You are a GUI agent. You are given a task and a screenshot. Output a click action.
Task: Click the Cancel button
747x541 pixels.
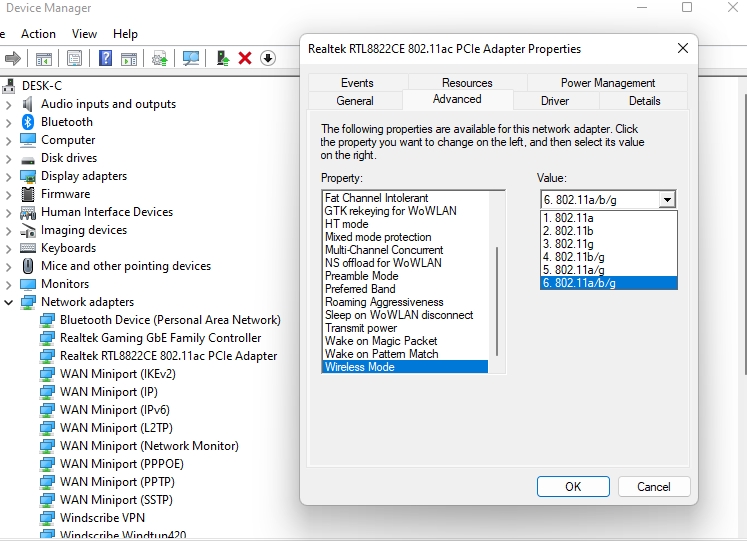(654, 487)
